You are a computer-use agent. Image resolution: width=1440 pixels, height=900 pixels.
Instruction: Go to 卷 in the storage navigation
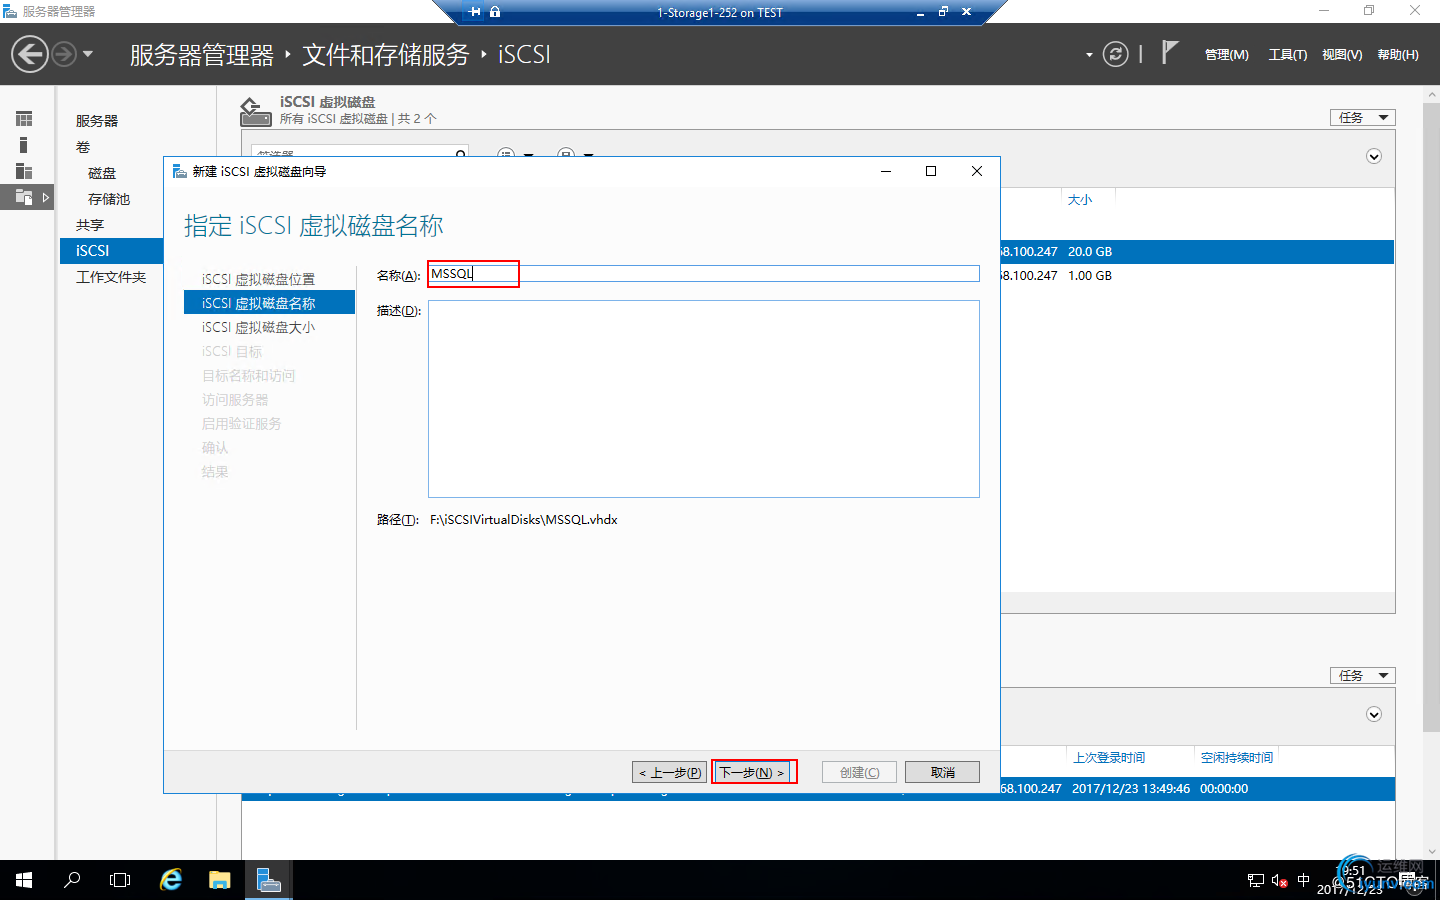[83, 147]
